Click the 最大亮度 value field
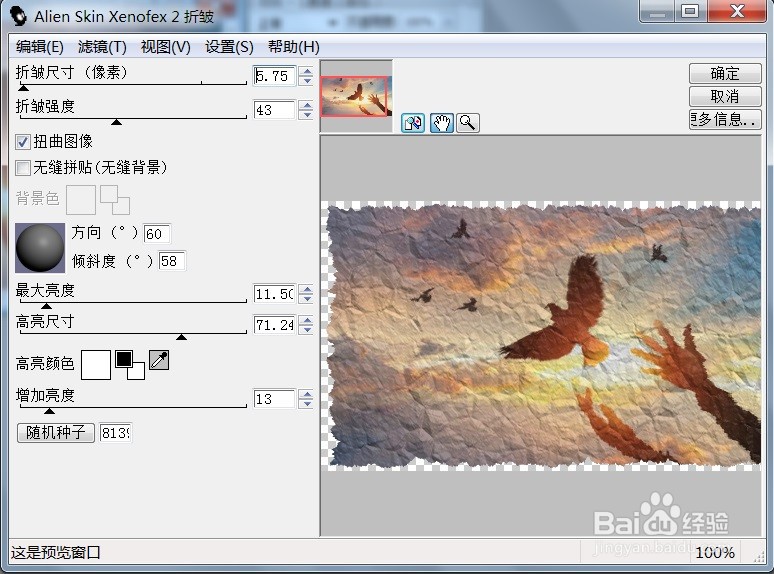This screenshot has width=774, height=574. point(274,294)
